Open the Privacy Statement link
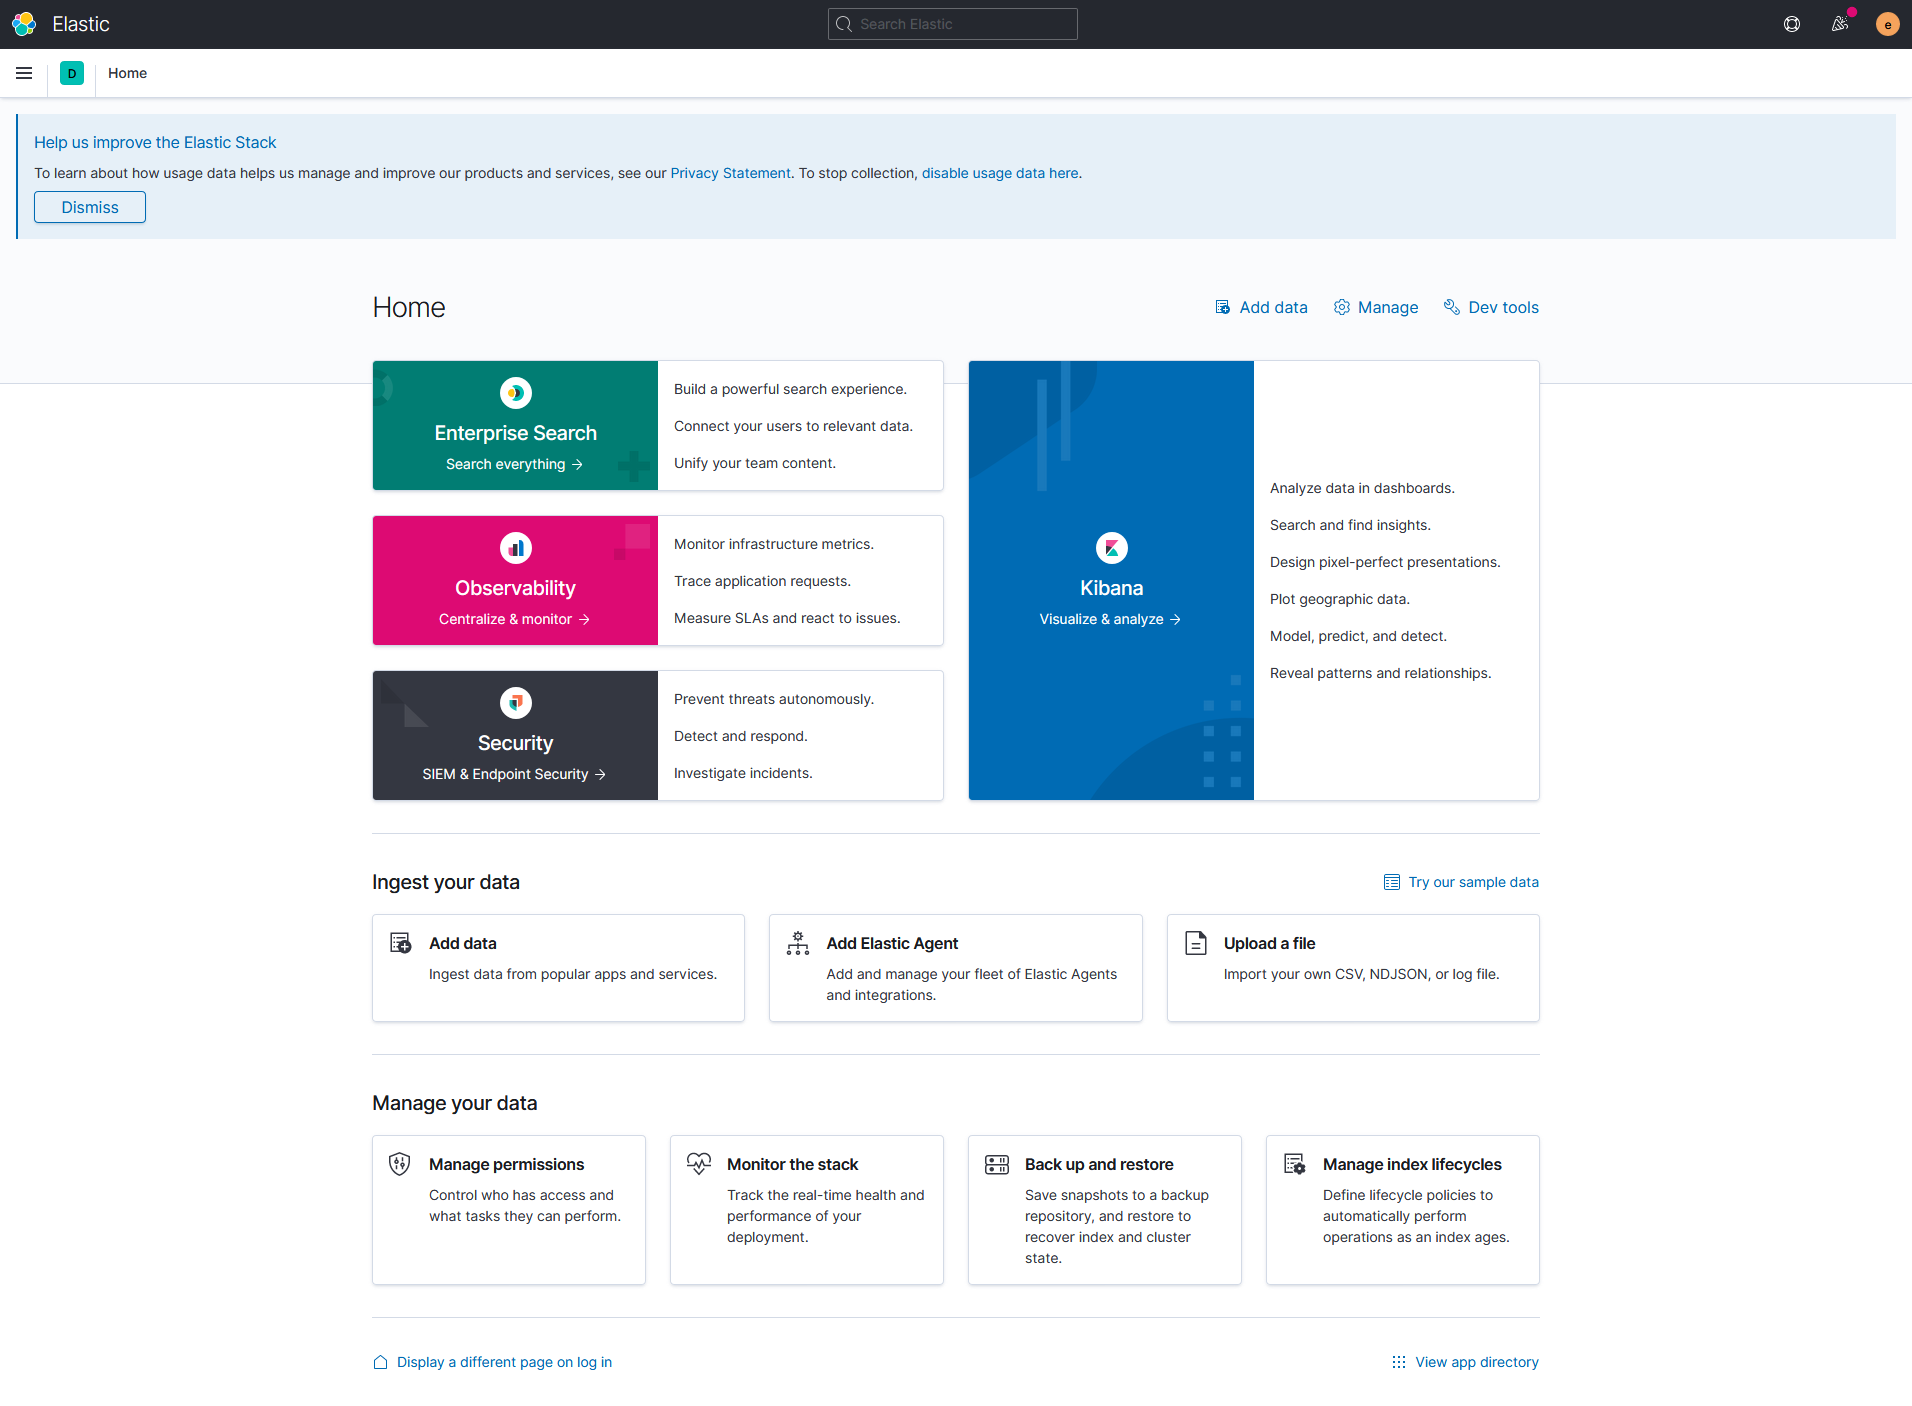 point(730,173)
